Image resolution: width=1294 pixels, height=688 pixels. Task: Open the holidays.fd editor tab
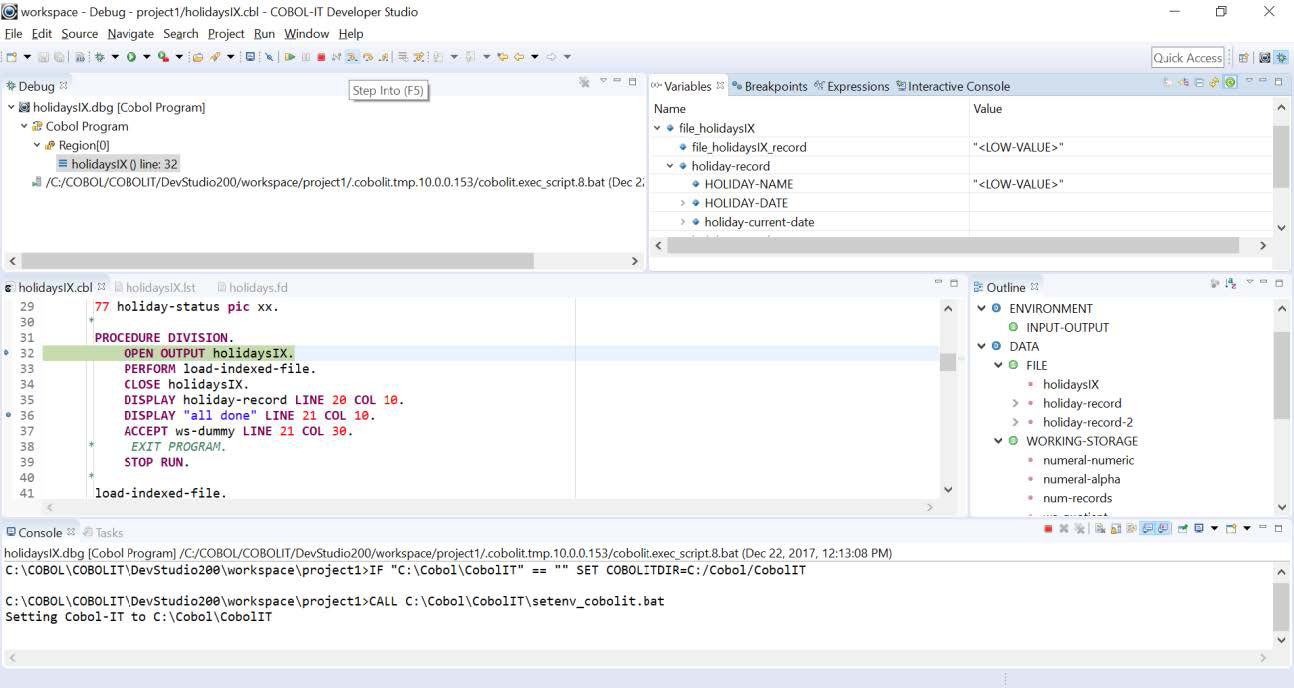click(x=257, y=288)
